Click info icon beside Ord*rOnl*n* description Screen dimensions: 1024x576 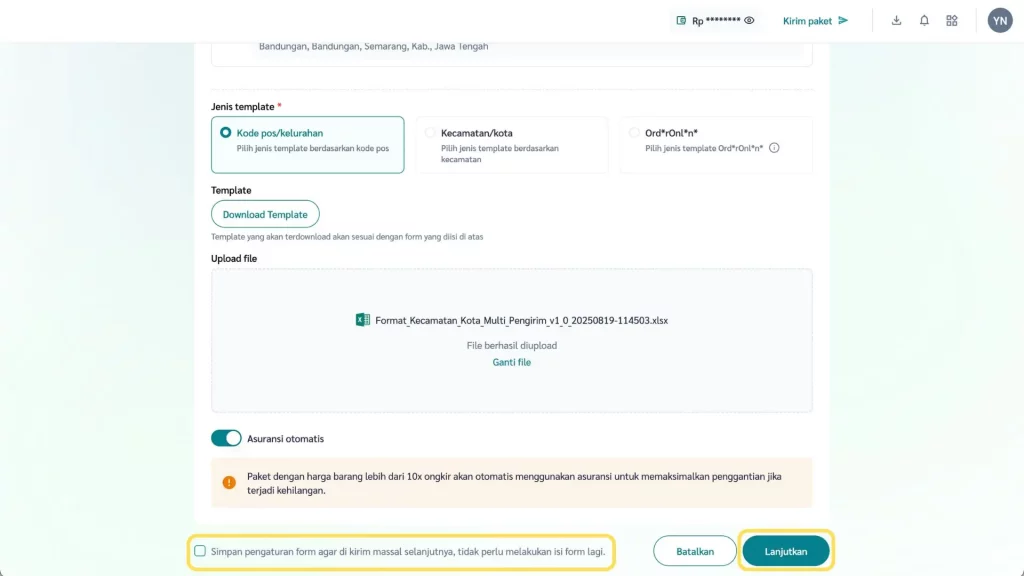coord(774,148)
